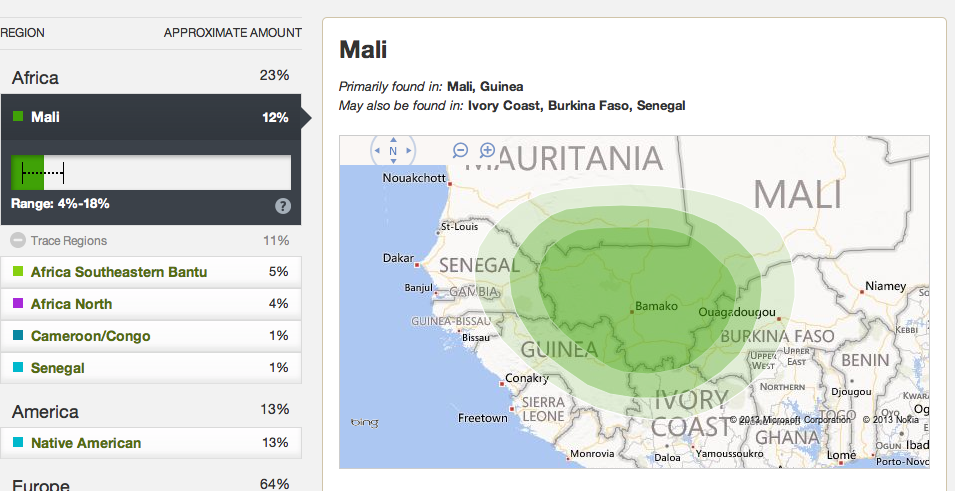This screenshot has width=955, height=491.
Task: Click the Africa North purple color swatch
Action: (18, 304)
